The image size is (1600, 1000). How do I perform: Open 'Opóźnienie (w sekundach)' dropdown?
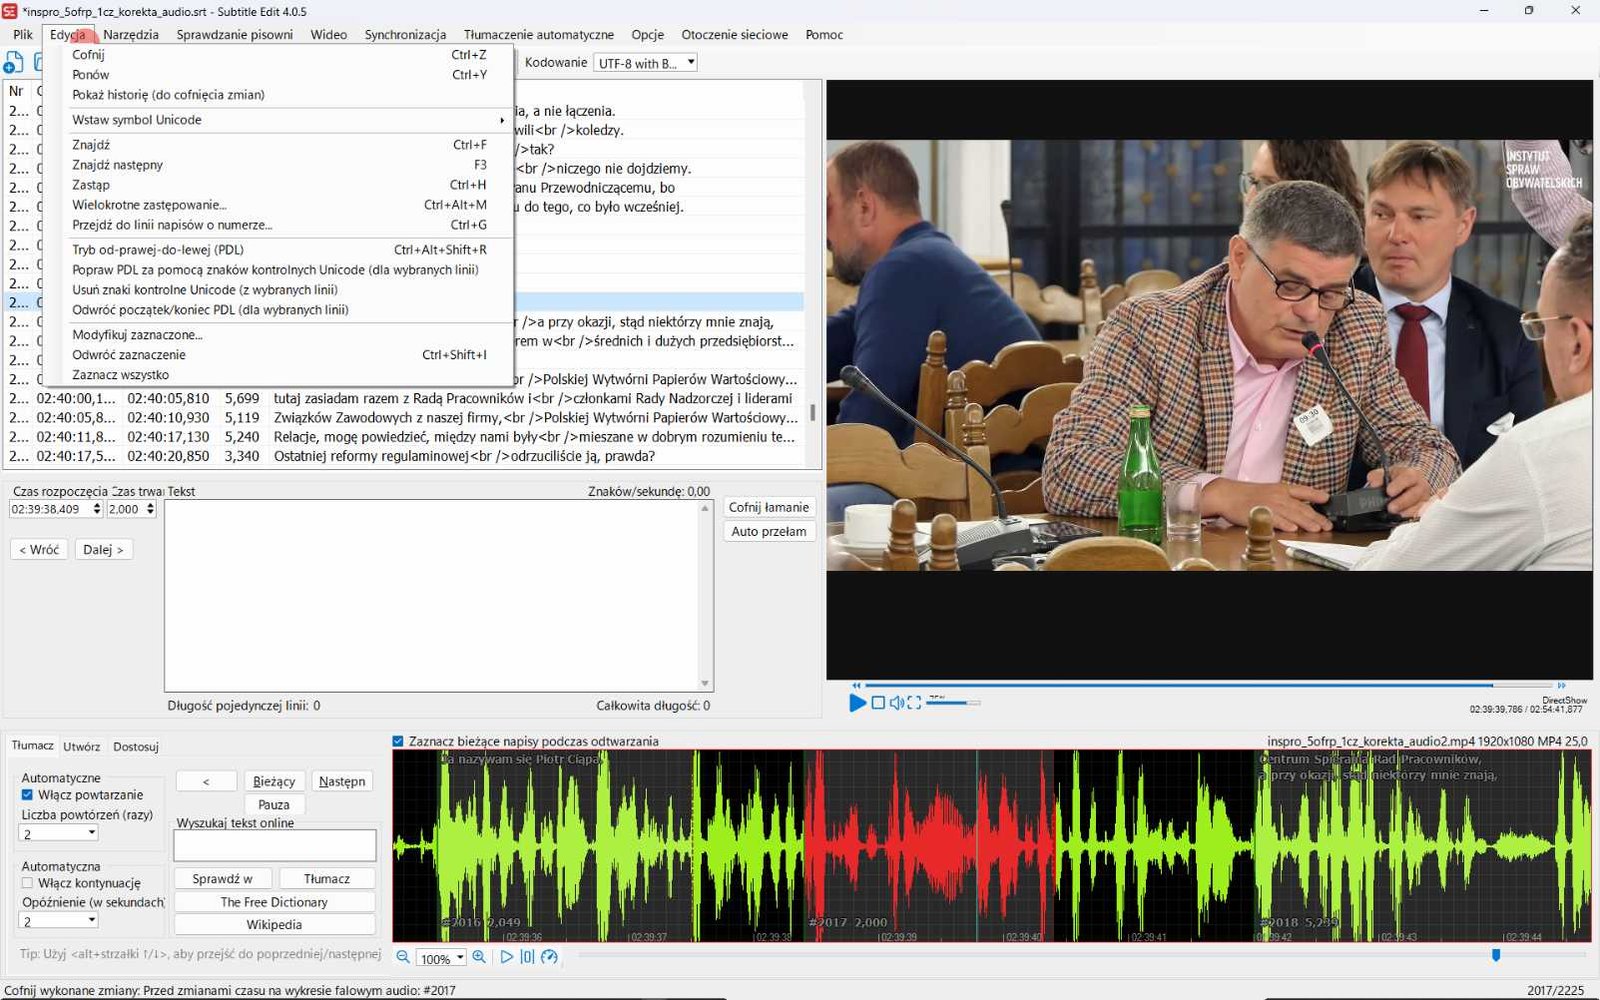59,921
